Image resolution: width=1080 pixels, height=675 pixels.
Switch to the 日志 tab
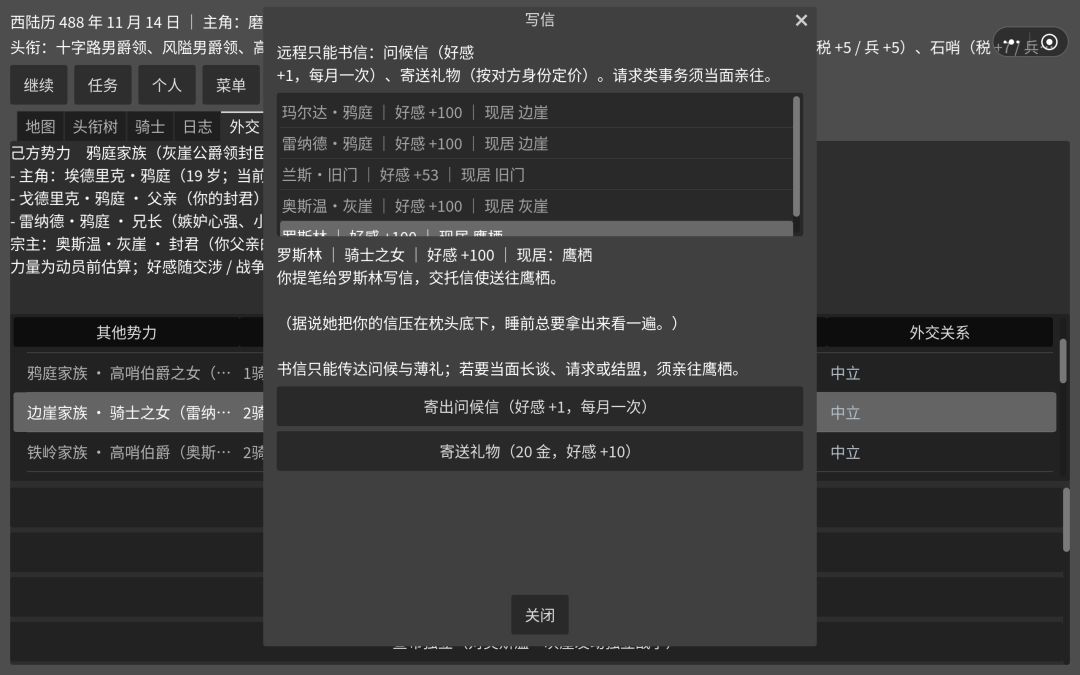click(197, 127)
